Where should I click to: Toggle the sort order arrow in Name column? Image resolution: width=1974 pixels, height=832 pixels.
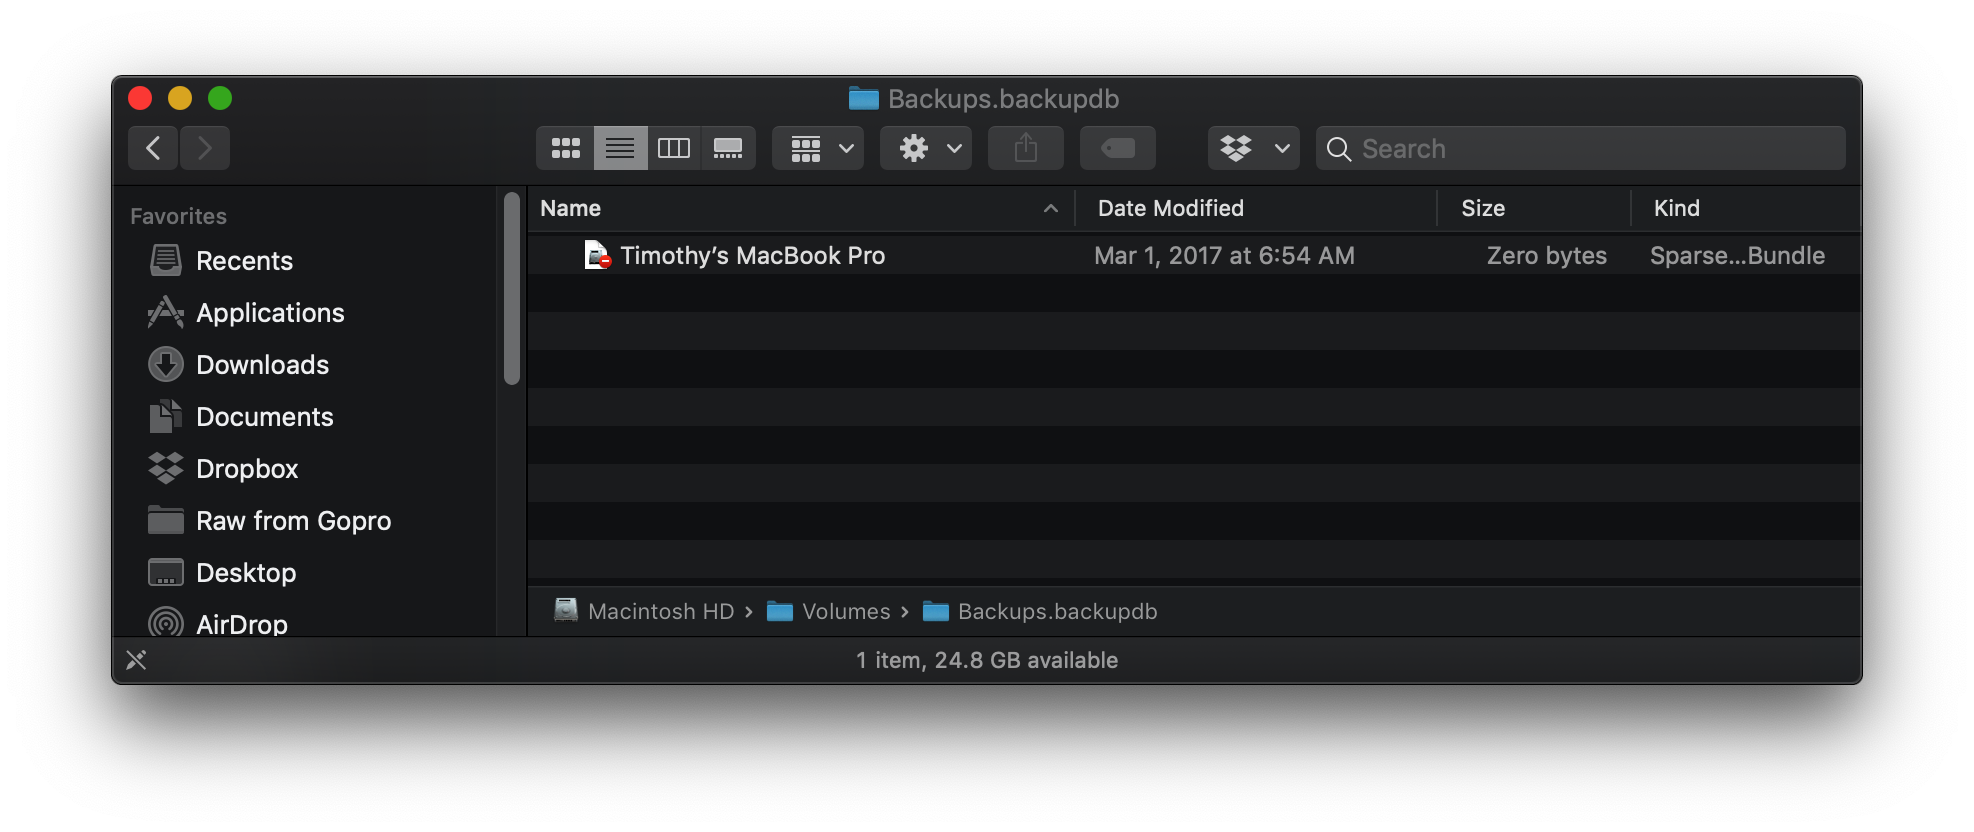1051,208
